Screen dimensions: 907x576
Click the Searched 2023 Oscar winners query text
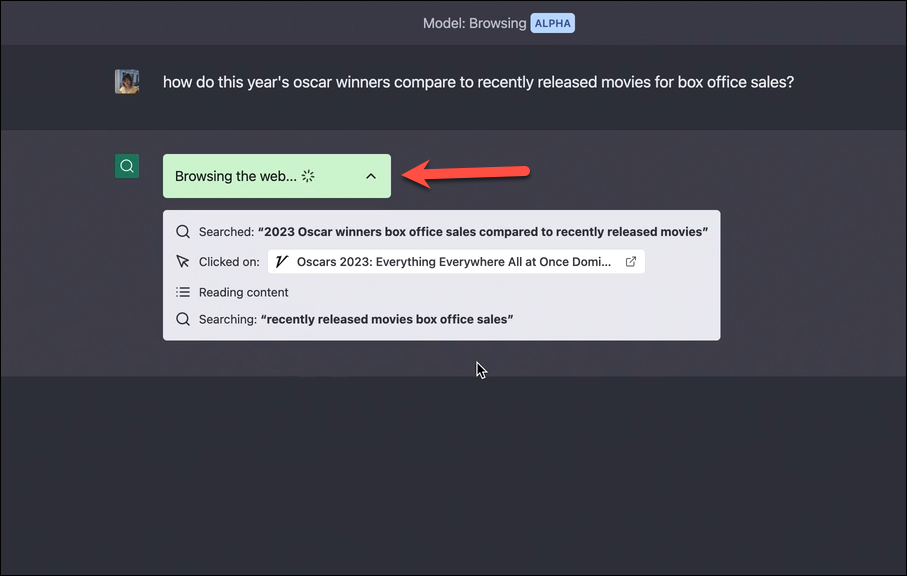483,232
